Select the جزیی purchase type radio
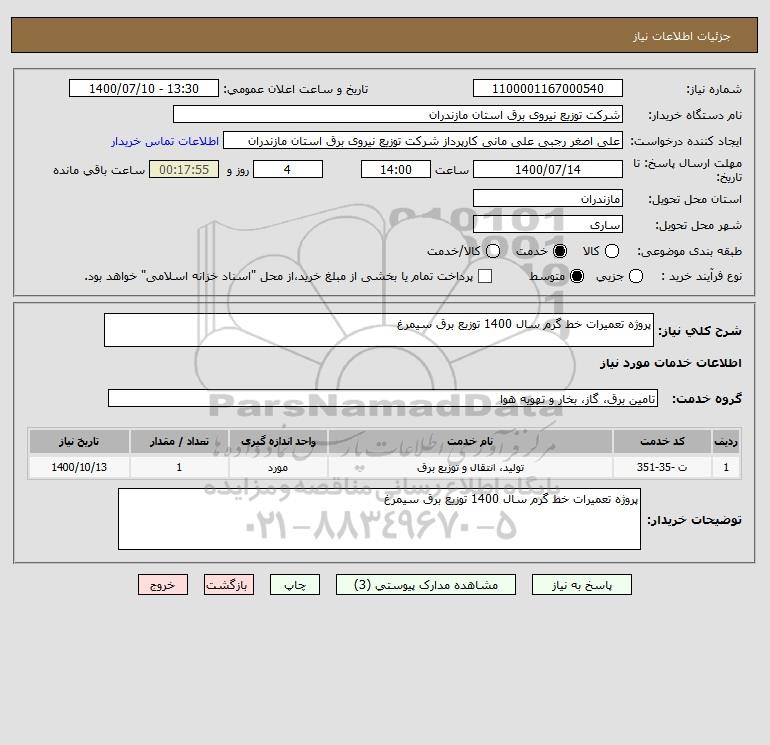770x745 pixels. click(x=635, y=276)
